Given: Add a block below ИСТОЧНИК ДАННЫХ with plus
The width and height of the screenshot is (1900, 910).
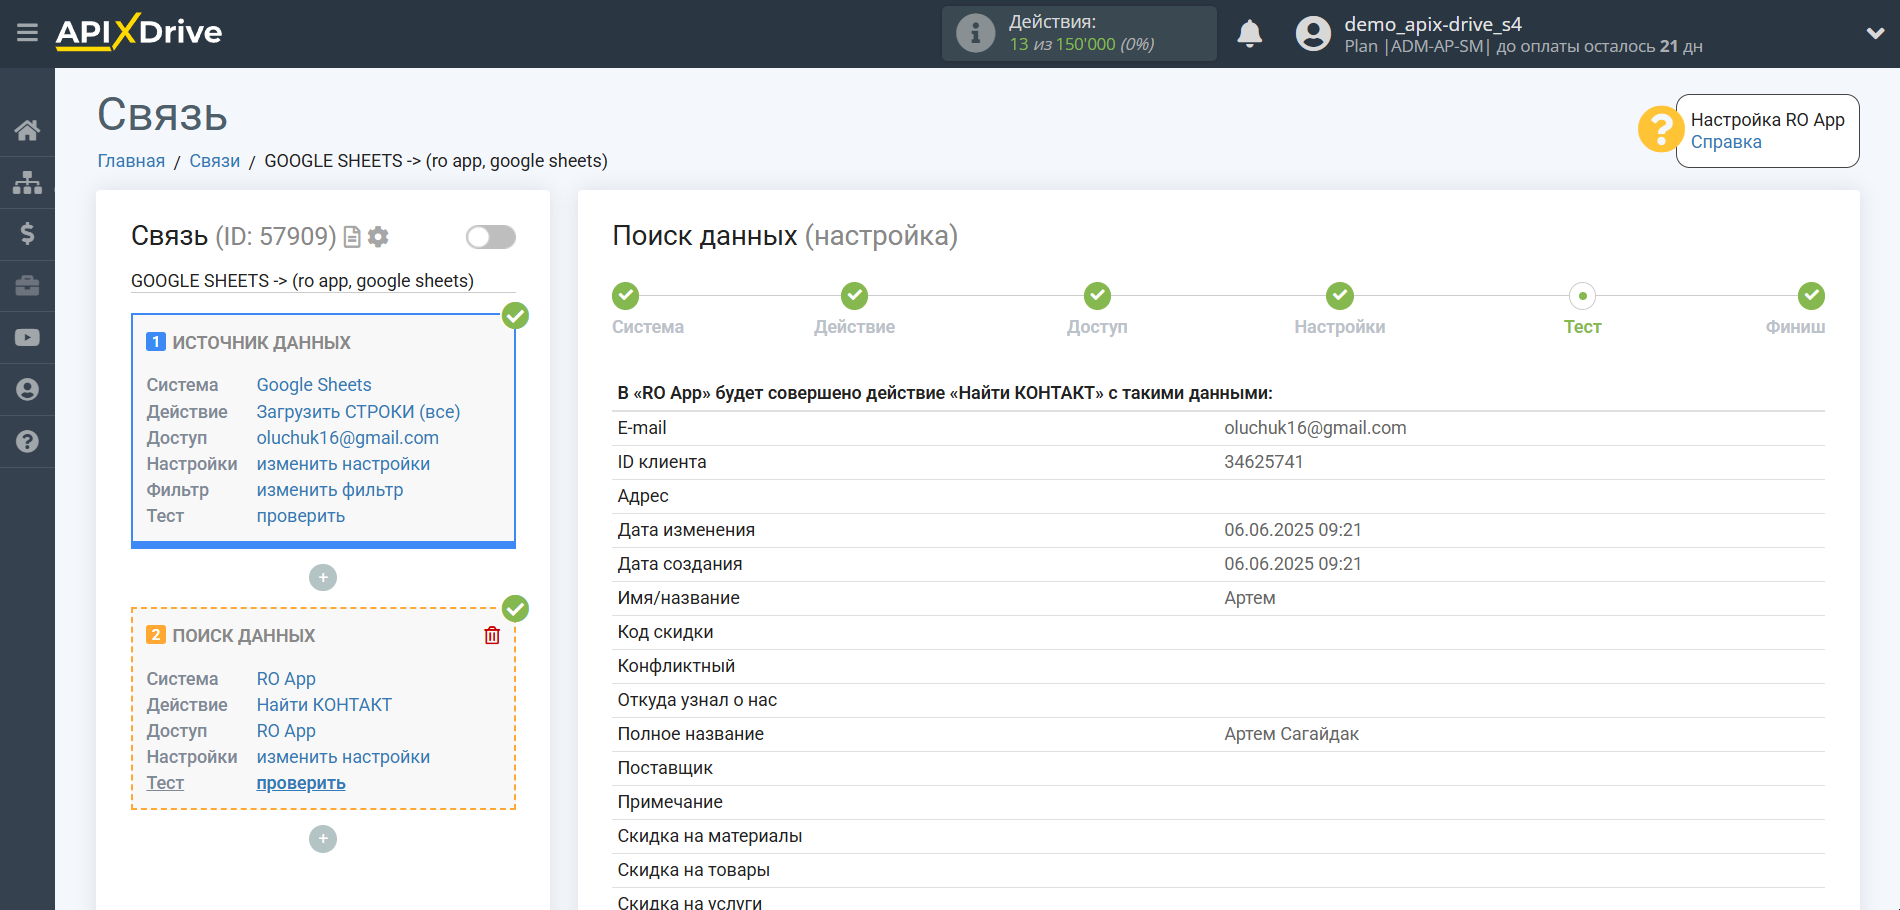Looking at the screenshot, I should click(322, 578).
